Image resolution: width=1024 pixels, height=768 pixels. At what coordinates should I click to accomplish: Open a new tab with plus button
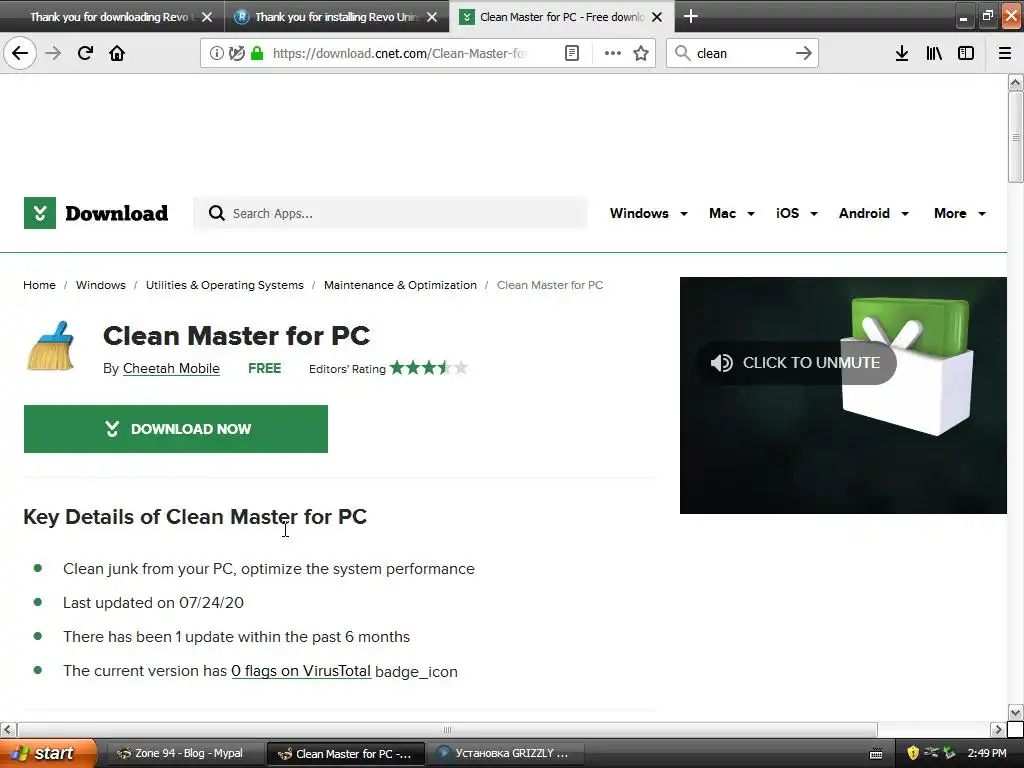point(690,16)
